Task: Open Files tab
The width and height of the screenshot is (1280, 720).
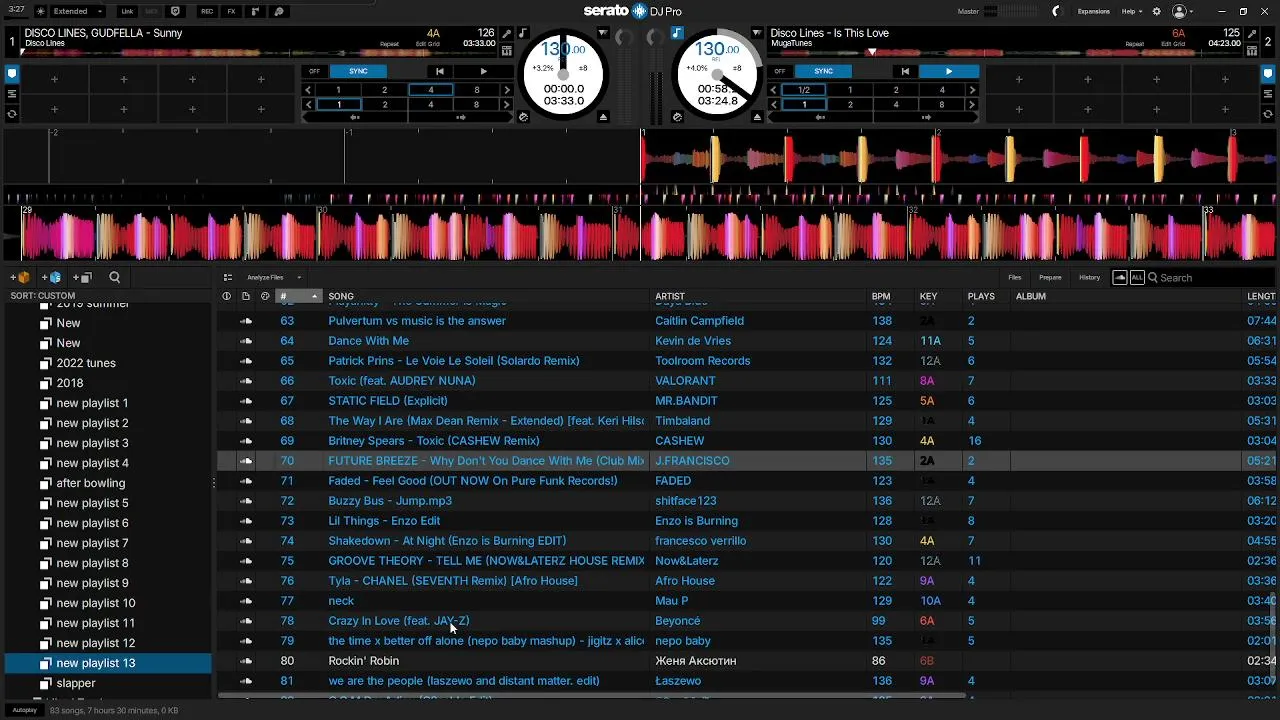Action: coord(1015,278)
